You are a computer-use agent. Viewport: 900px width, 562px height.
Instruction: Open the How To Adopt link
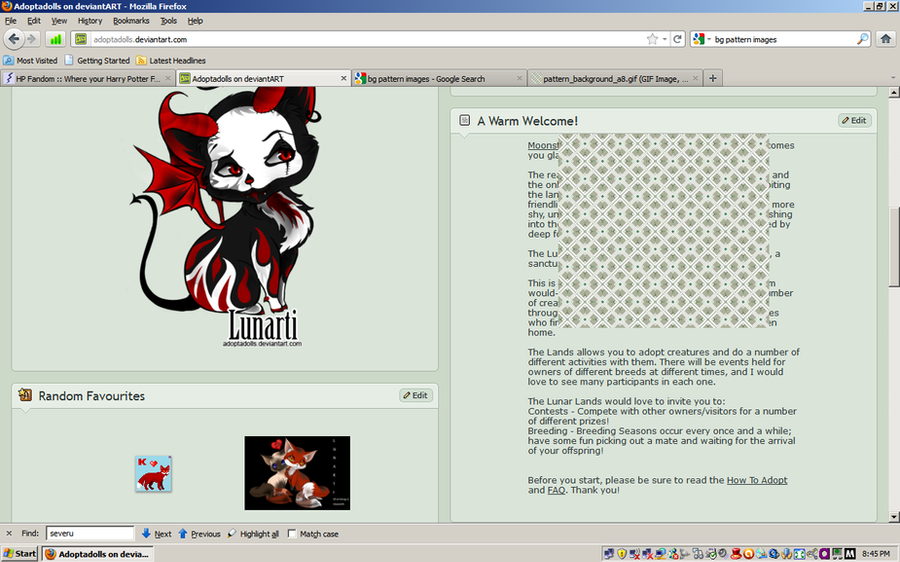point(757,480)
